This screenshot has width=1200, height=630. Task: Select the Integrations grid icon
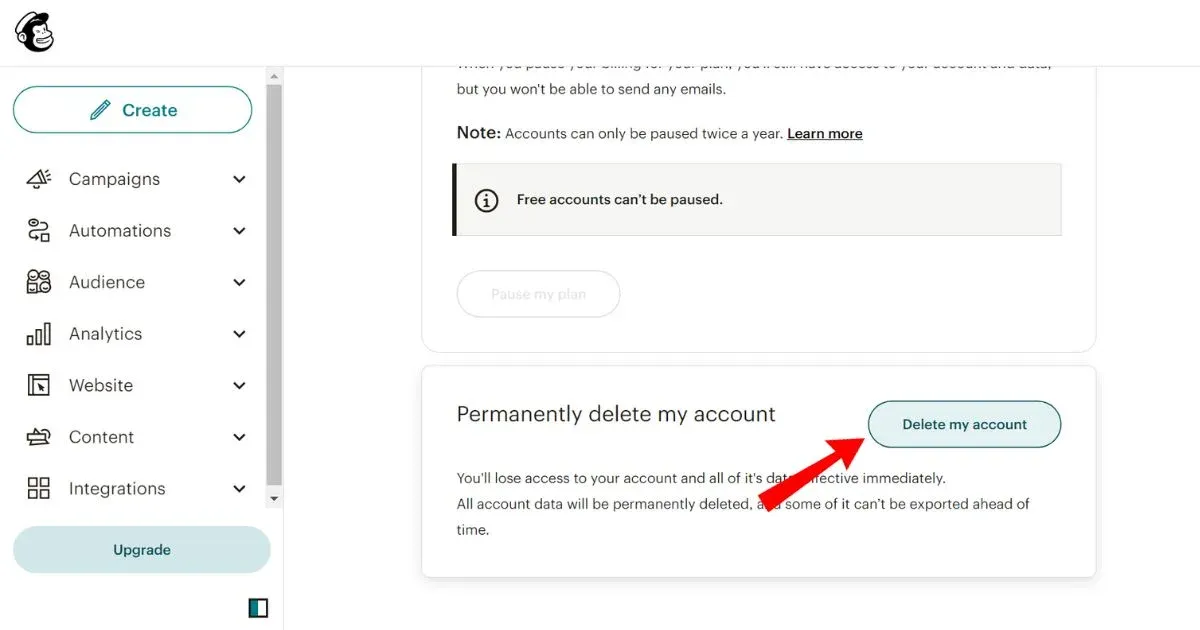[38, 488]
